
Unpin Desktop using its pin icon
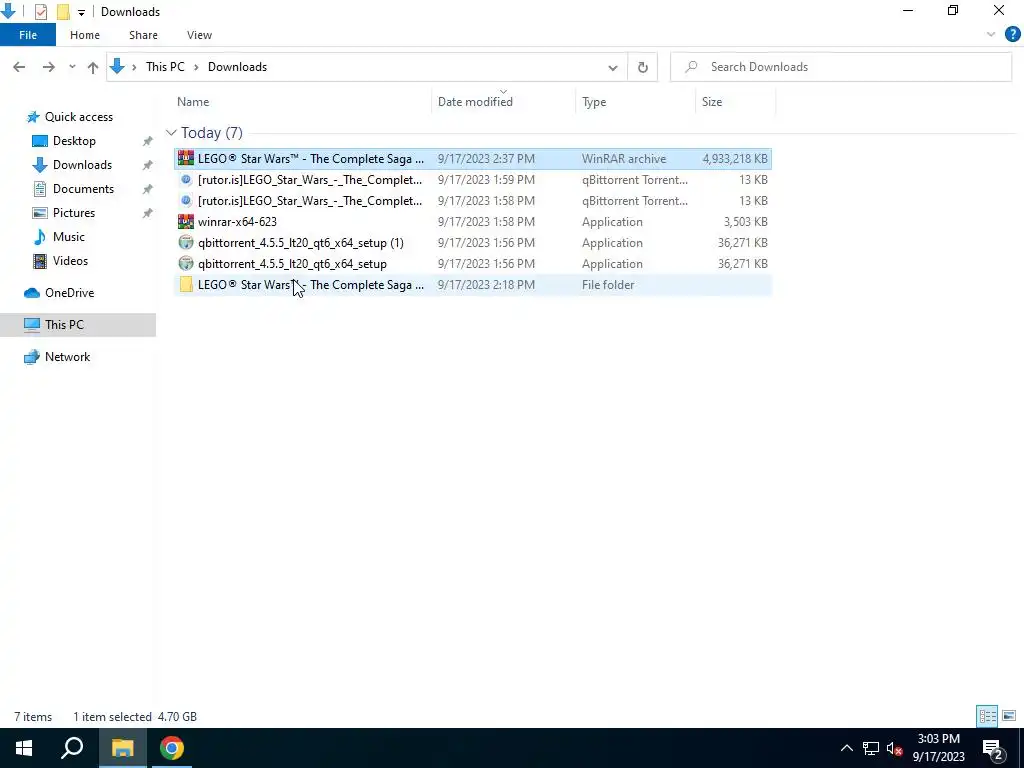coord(148,141)
